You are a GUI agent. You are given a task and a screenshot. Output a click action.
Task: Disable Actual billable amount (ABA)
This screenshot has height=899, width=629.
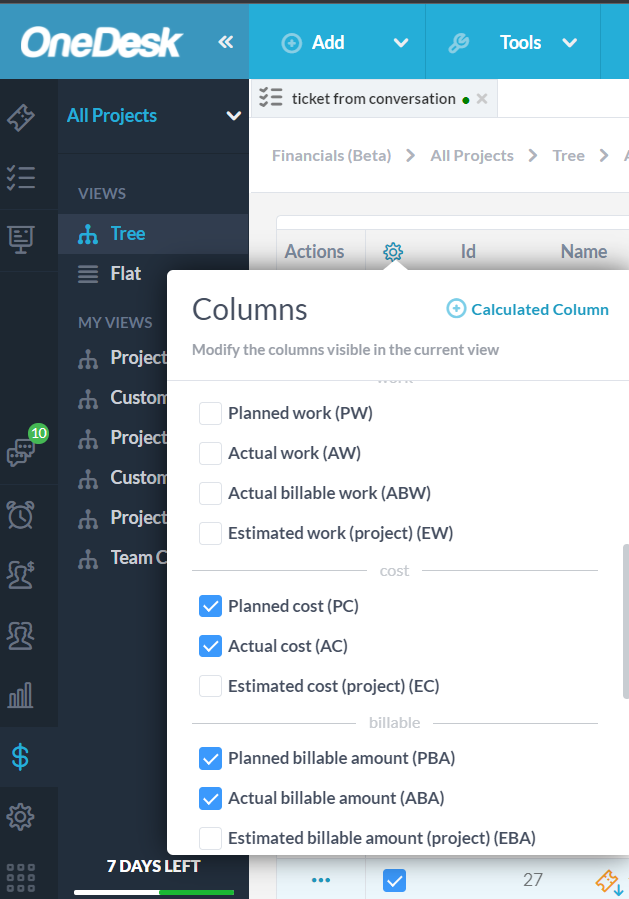click(x=210, y=798)
